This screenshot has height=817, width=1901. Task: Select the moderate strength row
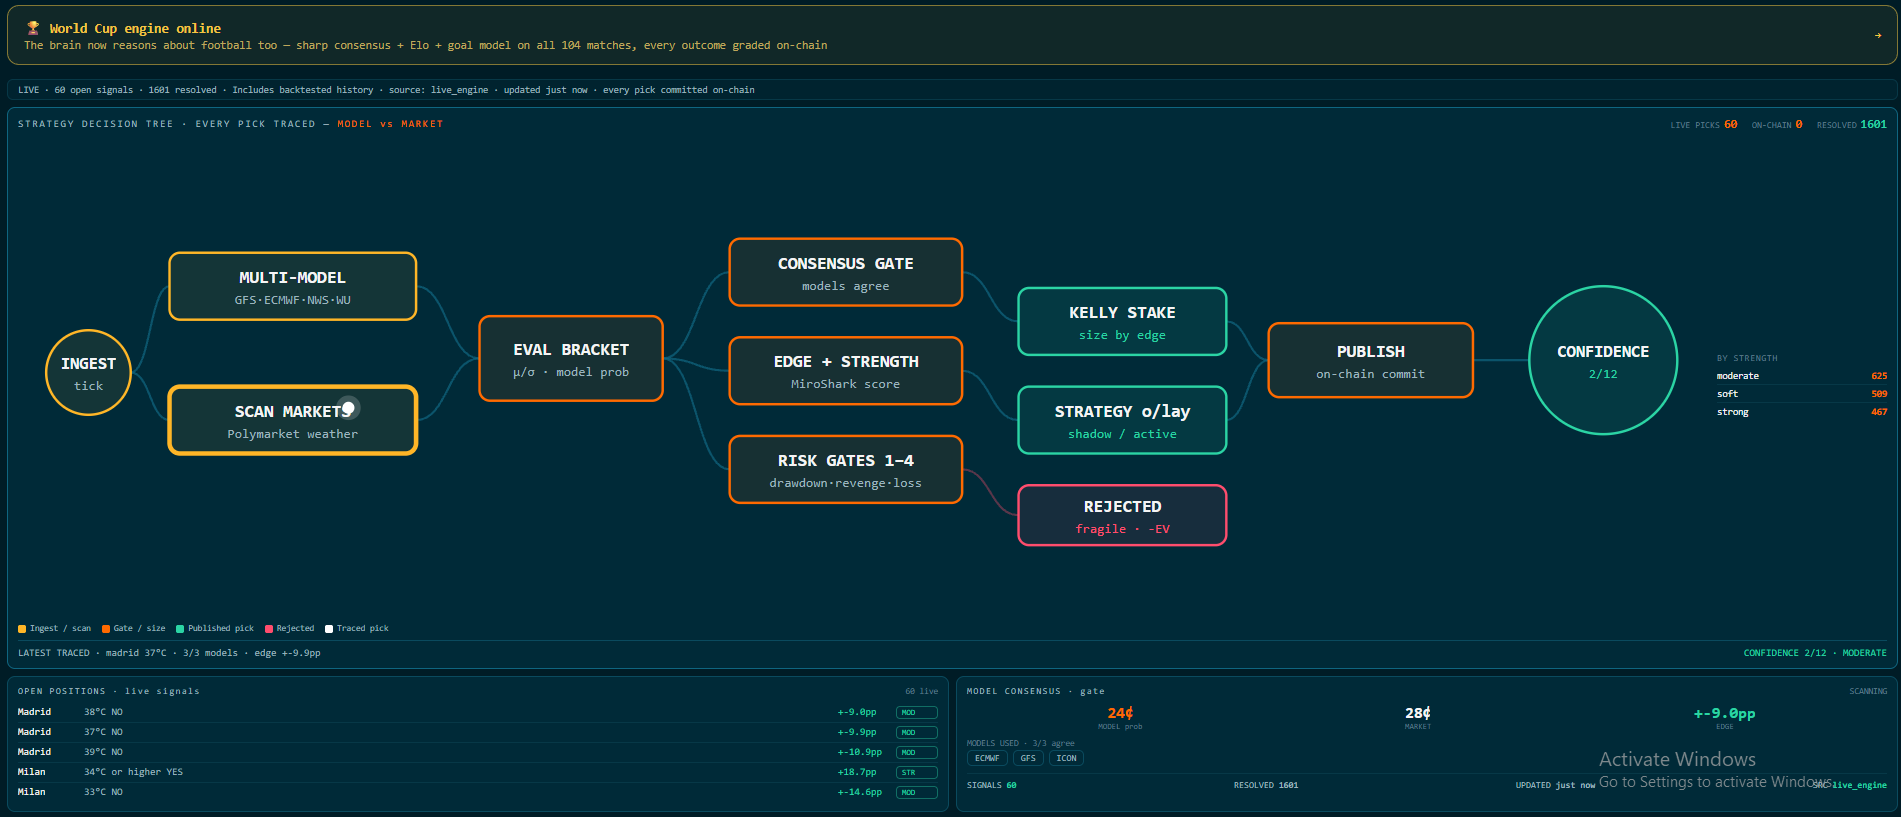pos(1801,376)
